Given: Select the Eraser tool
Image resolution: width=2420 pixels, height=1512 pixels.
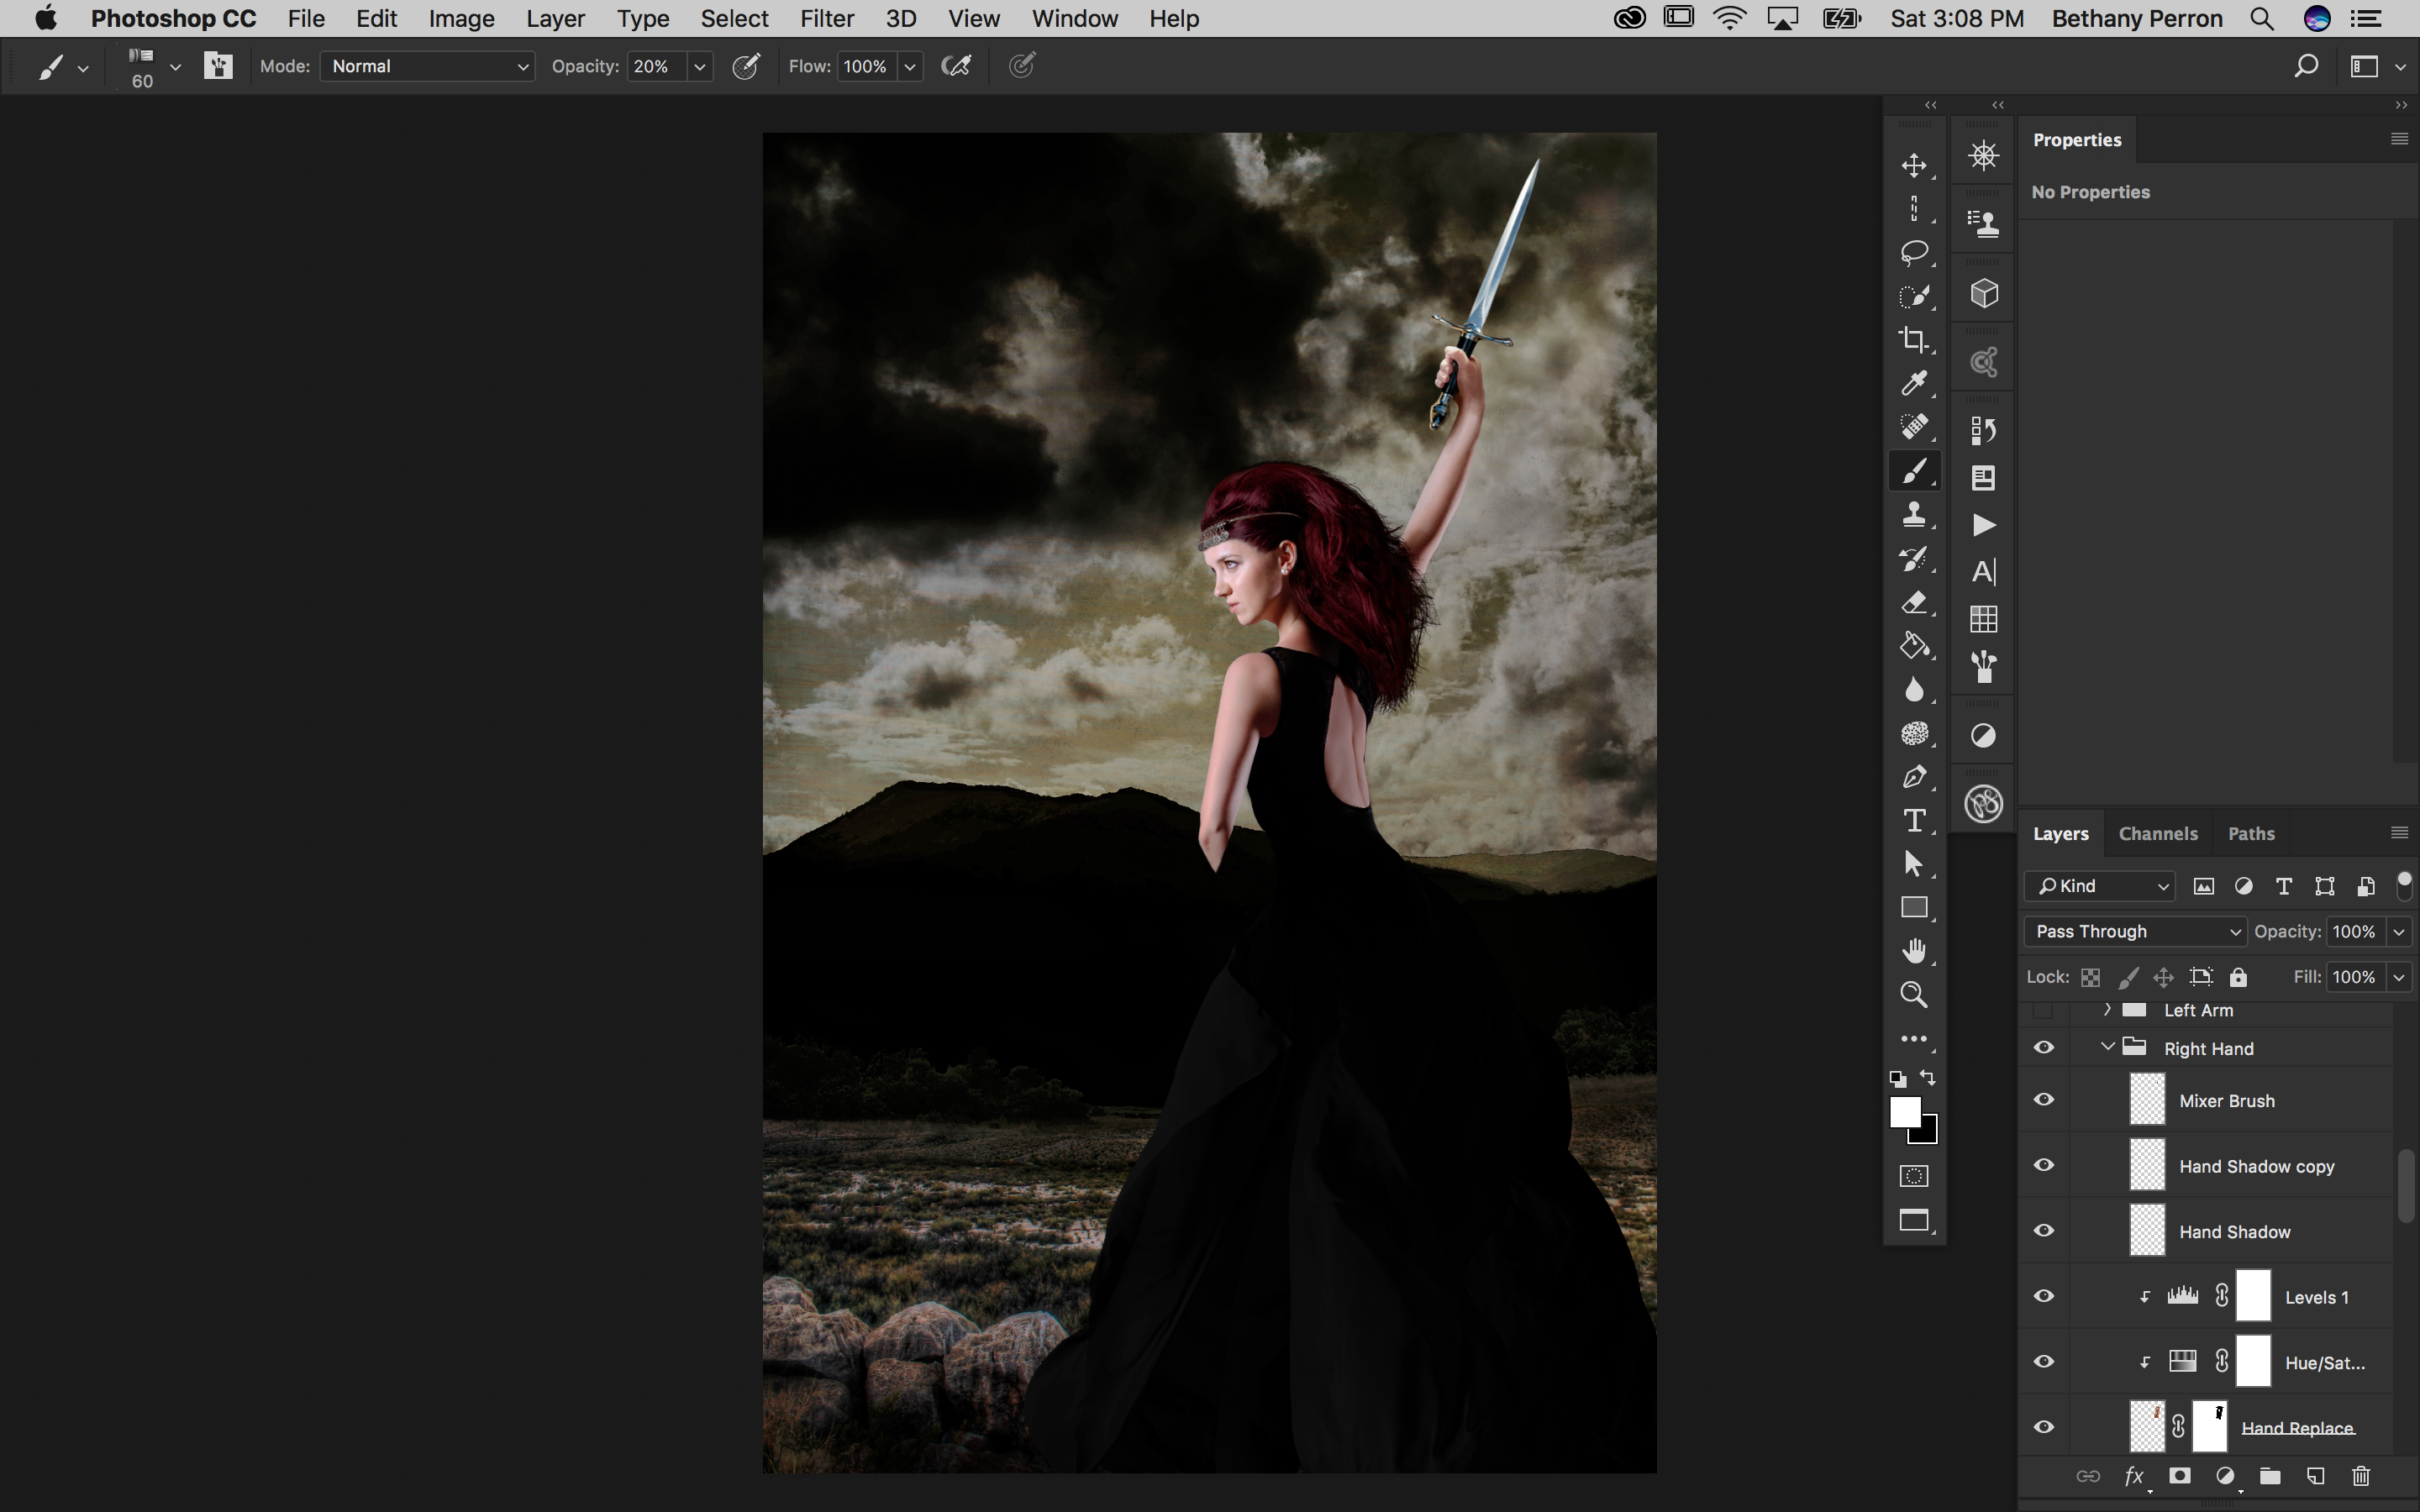Looking at the screenshot, I should click(x=1915, y=601).
